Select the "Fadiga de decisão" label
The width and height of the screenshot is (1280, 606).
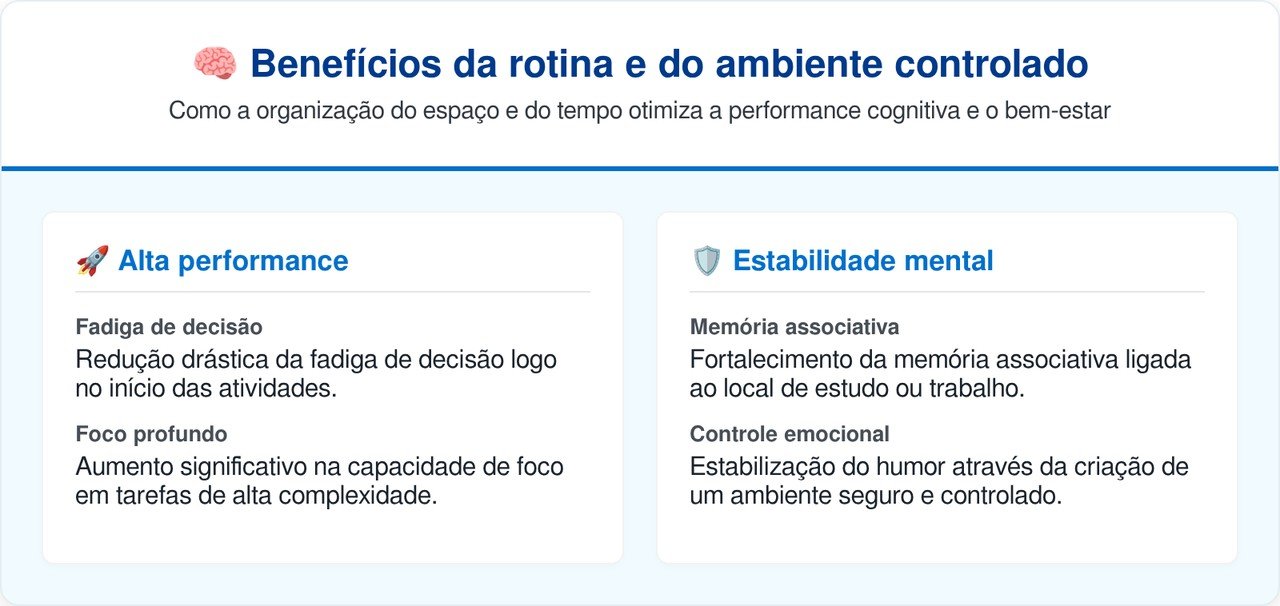(169, 327)
